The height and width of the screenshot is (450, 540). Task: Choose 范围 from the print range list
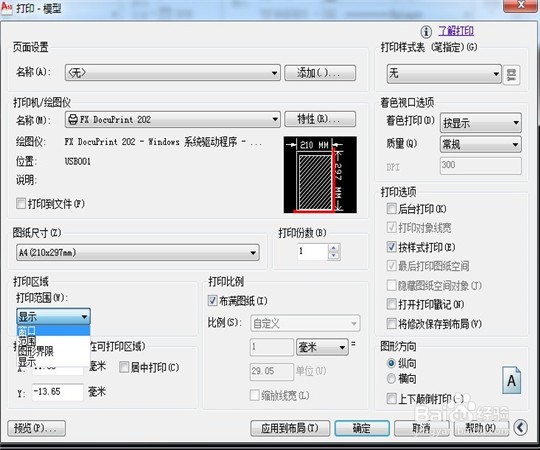coord(53,341)
